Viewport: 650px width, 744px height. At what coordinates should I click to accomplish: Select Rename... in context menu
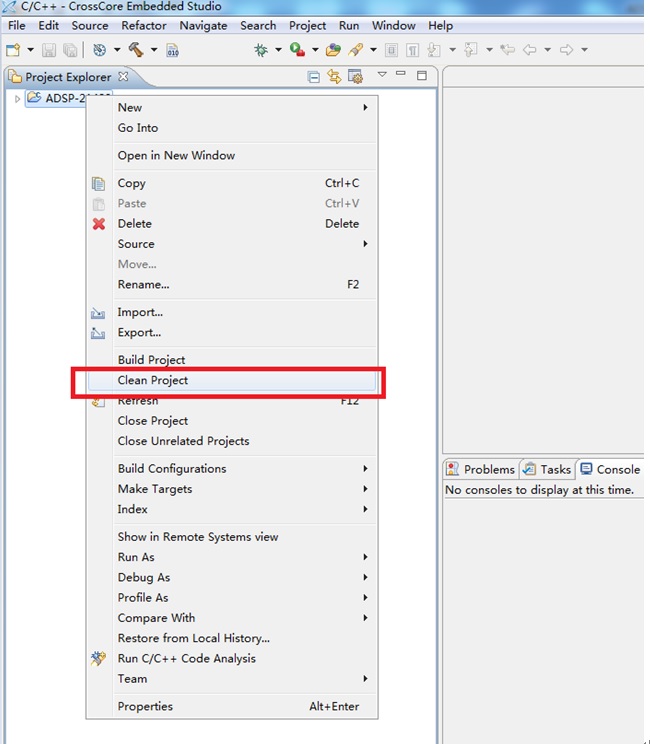tap(232, 285)
